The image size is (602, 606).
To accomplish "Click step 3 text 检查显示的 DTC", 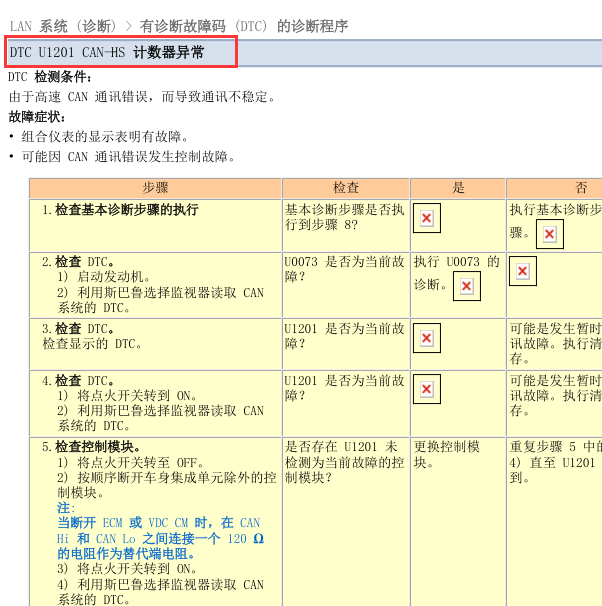I will pos(92,344).
